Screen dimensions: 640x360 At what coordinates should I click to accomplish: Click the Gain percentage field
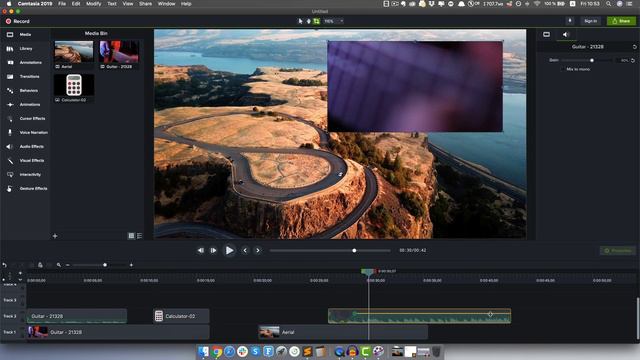[624, 60]
